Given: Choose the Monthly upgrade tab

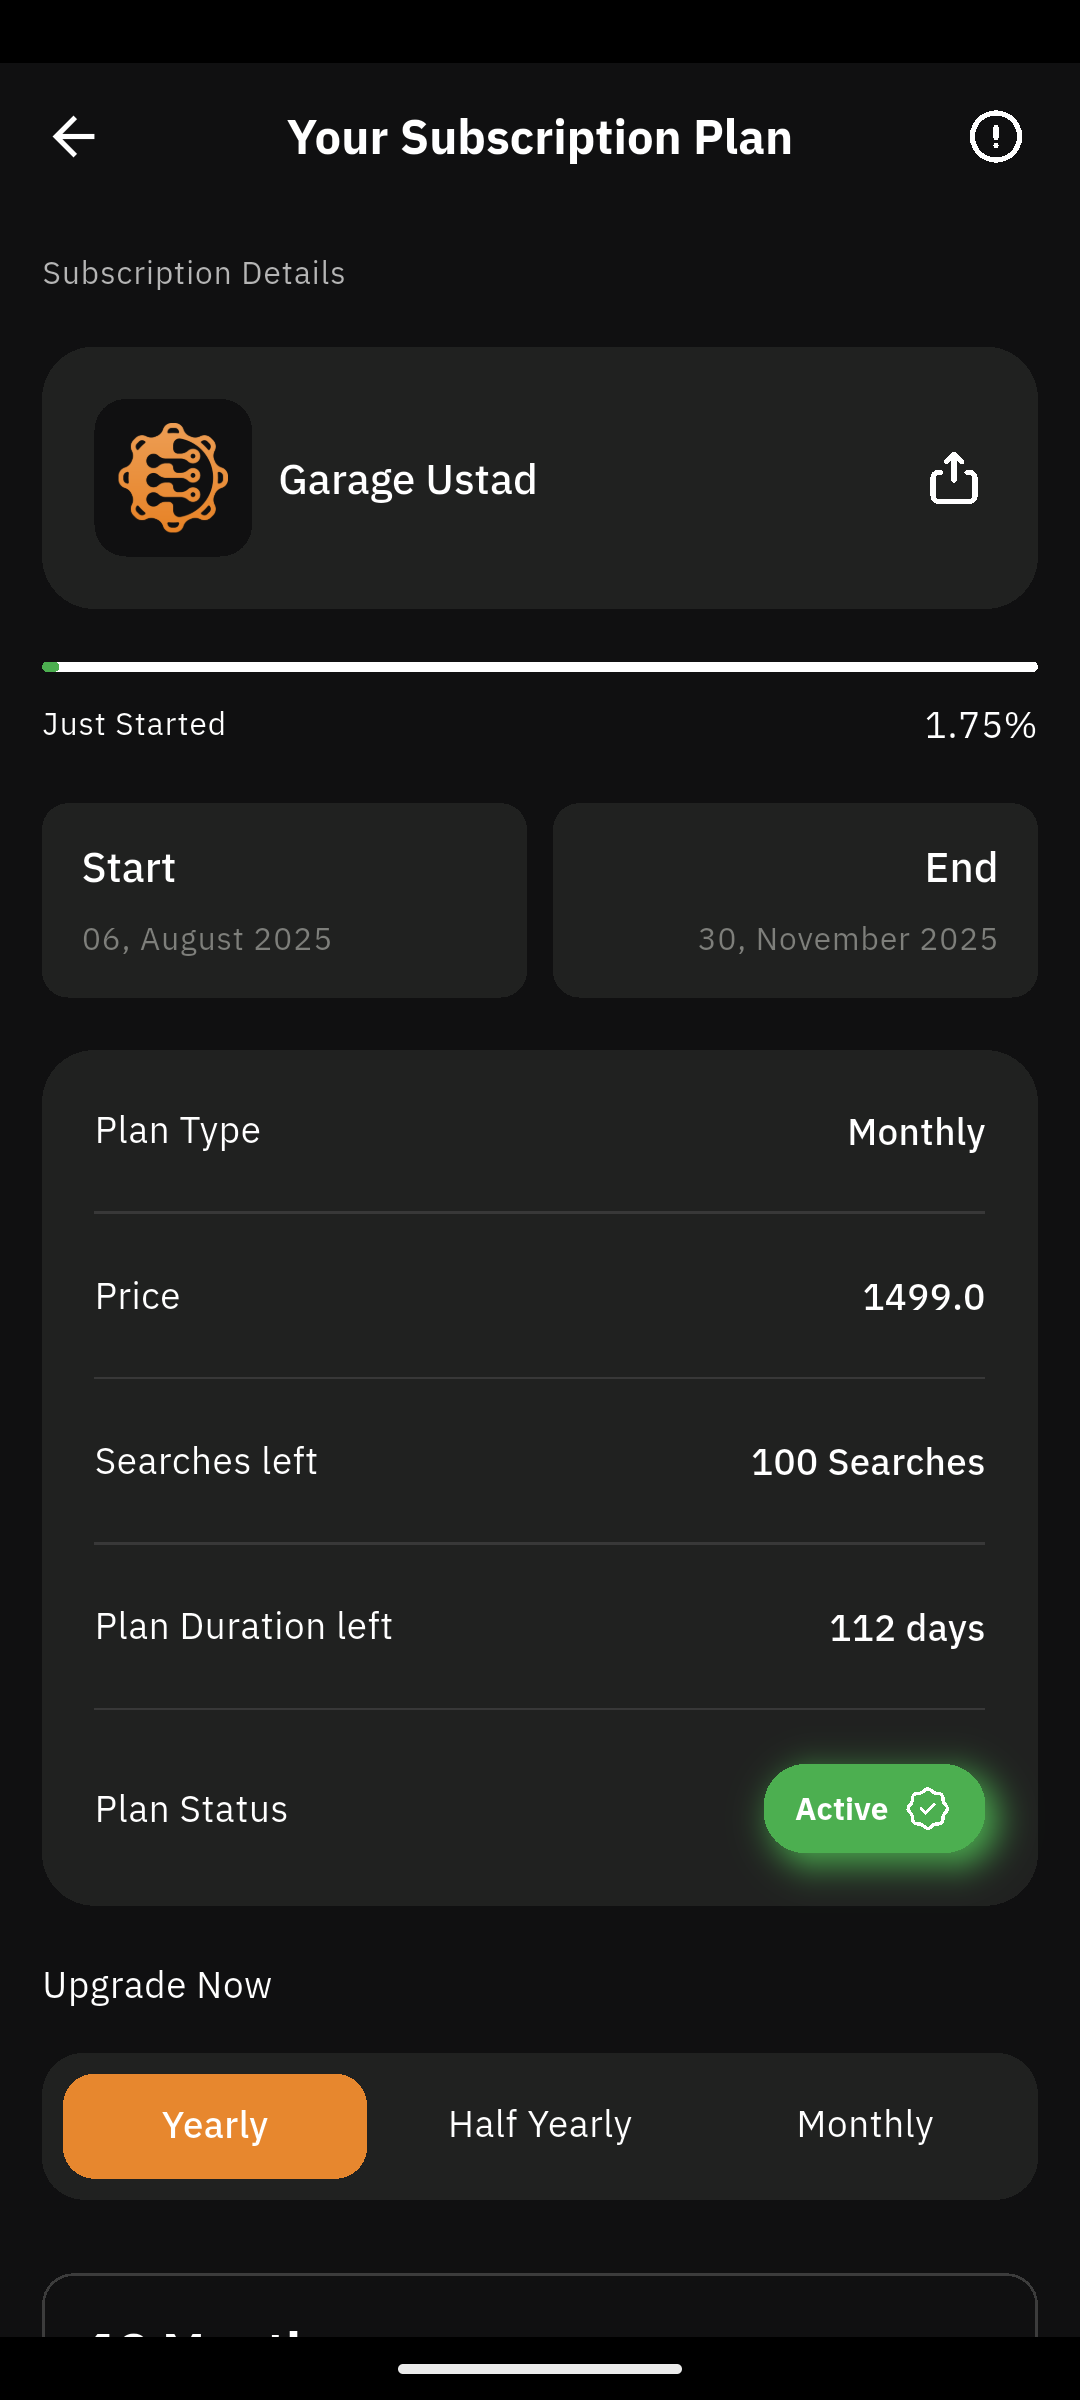Looking at the screenshot, I should point(865,2126).
